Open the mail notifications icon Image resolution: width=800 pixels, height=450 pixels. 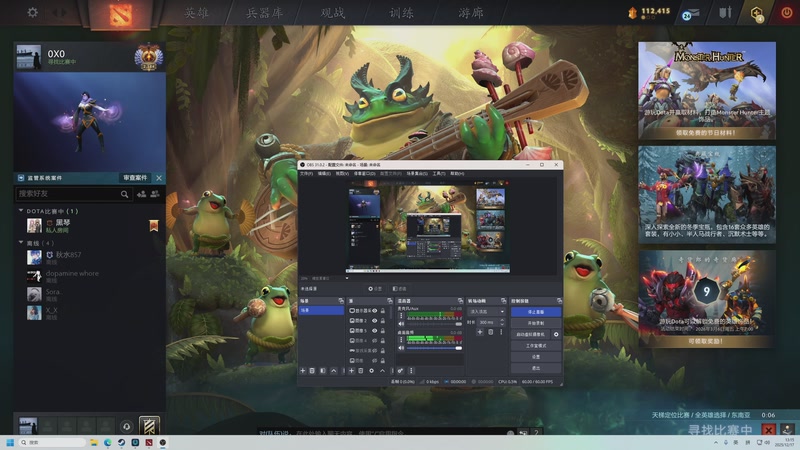691,14
